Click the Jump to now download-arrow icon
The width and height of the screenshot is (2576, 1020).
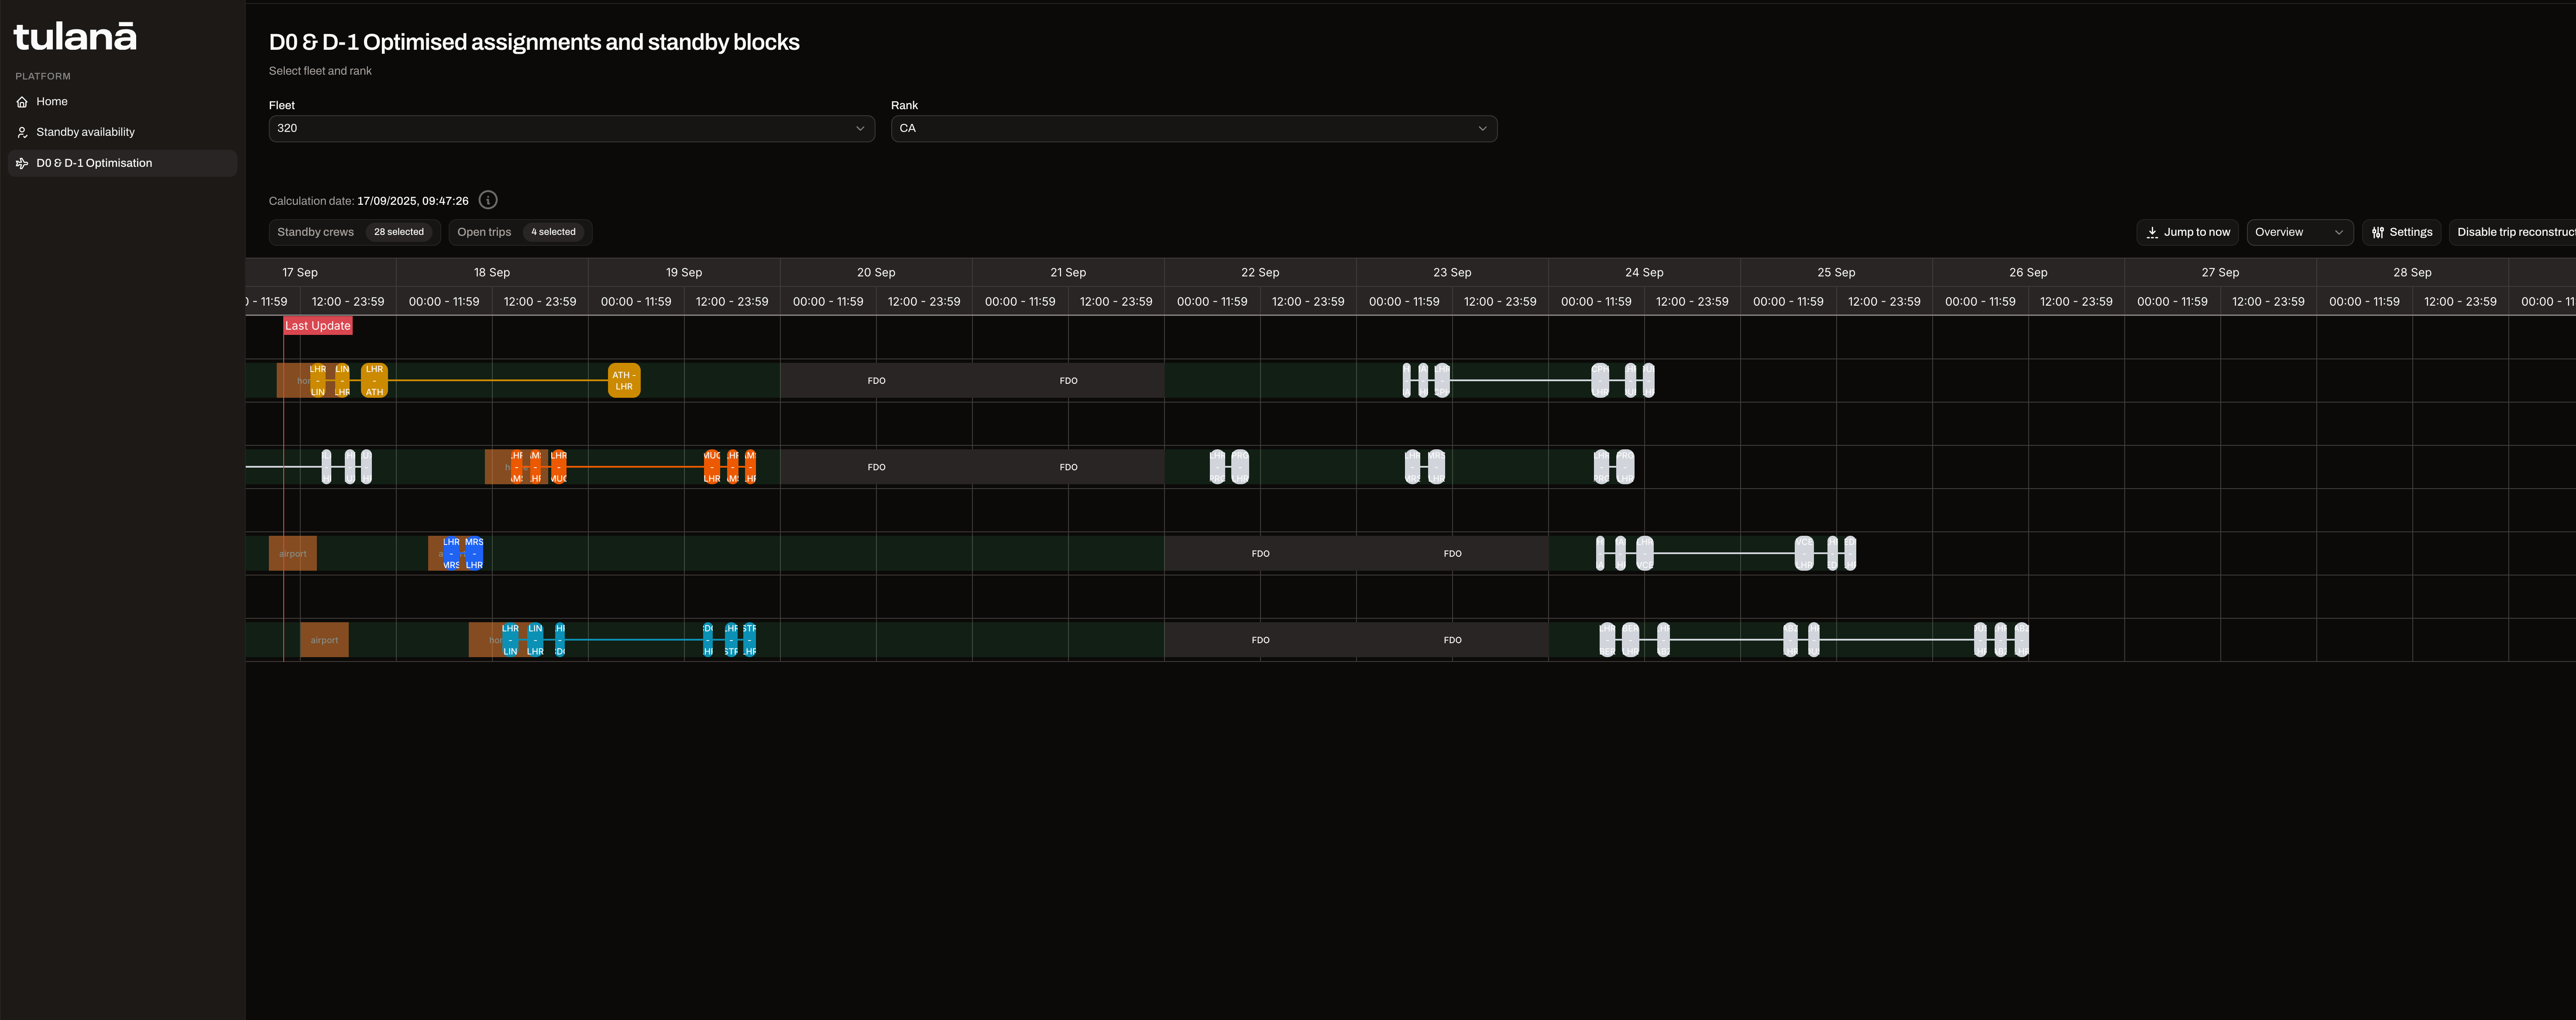2152,232
